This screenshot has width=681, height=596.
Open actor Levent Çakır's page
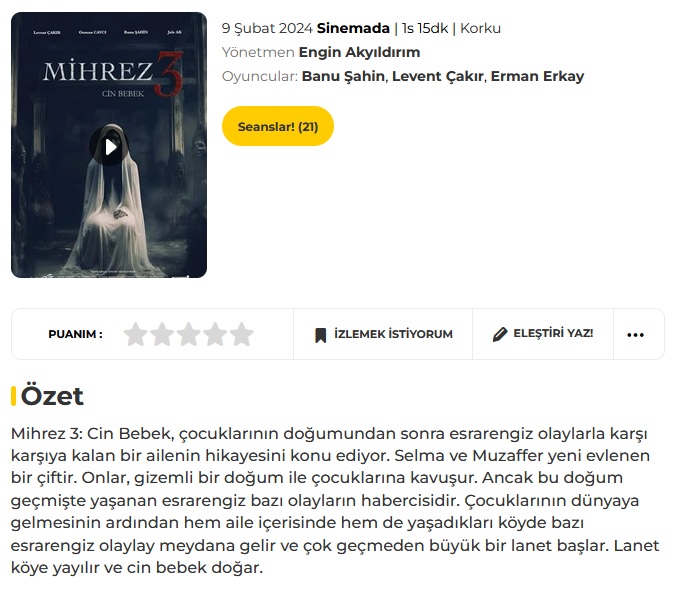click(x=438, y=76)
